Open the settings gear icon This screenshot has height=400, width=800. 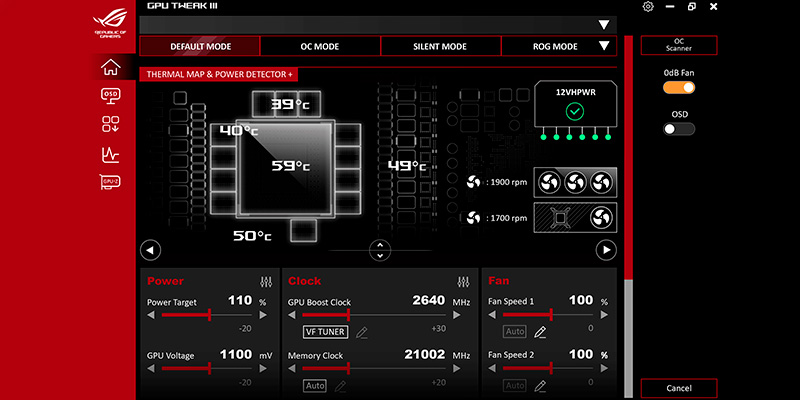click(648, 7)
